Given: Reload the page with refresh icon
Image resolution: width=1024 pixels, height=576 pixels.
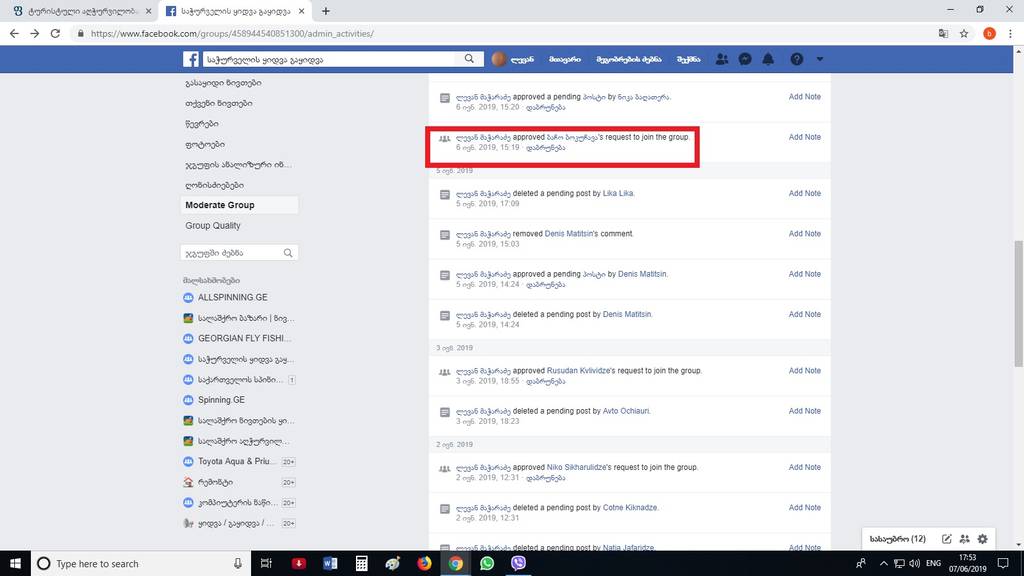Looking at the screenshot, I should tap(56, 33).
